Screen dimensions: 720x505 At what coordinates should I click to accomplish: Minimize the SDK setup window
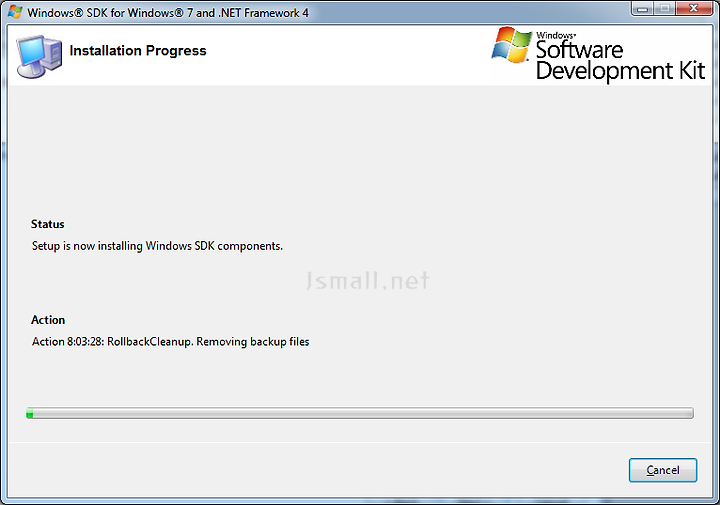(642, 9)
